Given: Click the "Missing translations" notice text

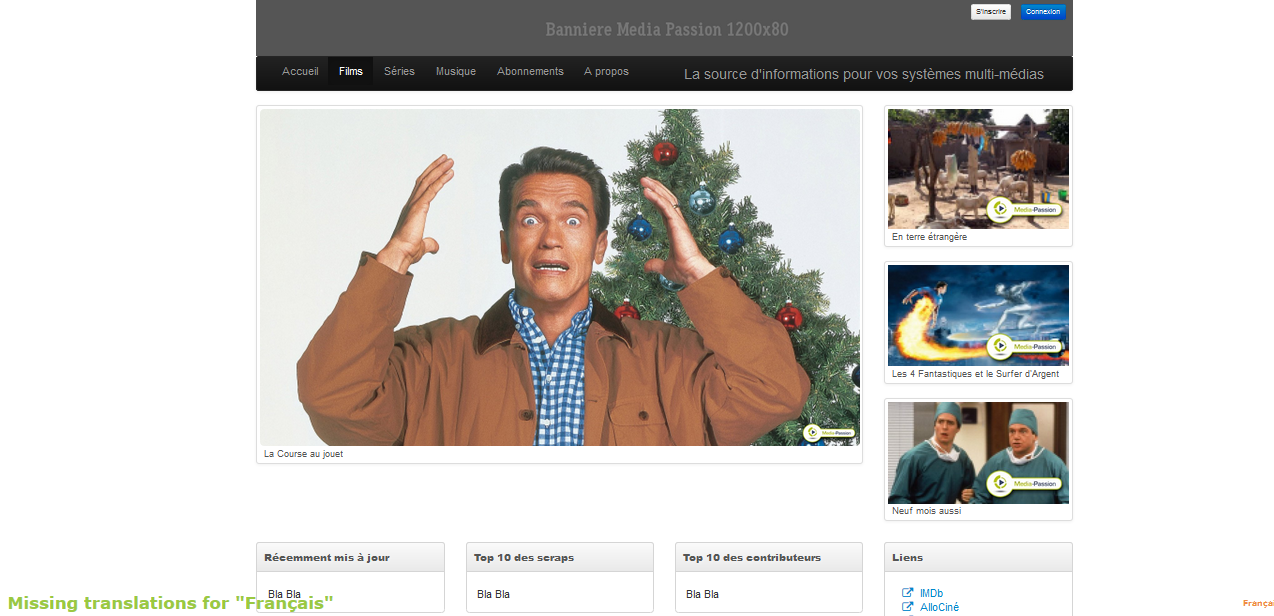Looking at the screenshot, I should 171,603.
